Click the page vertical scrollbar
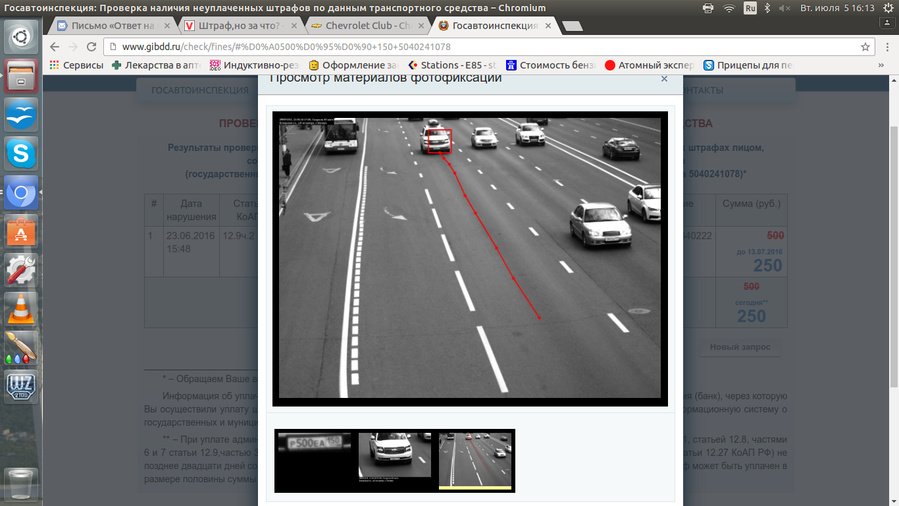 894,258
